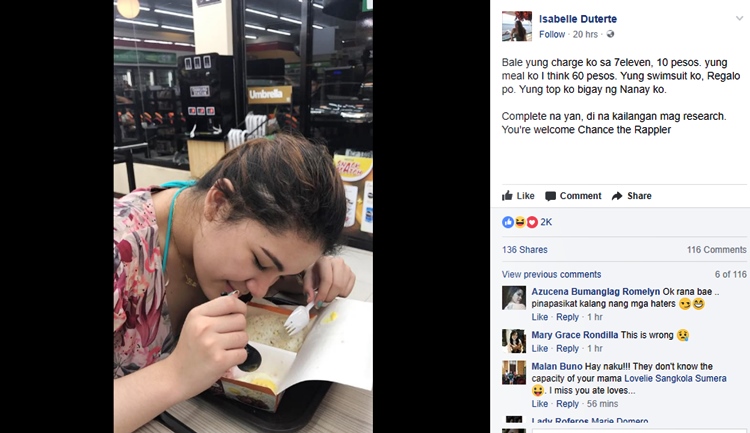The image size is (750, 433).
Task: Open Malan Buno's commenter avatar
Action: point(514,373)
